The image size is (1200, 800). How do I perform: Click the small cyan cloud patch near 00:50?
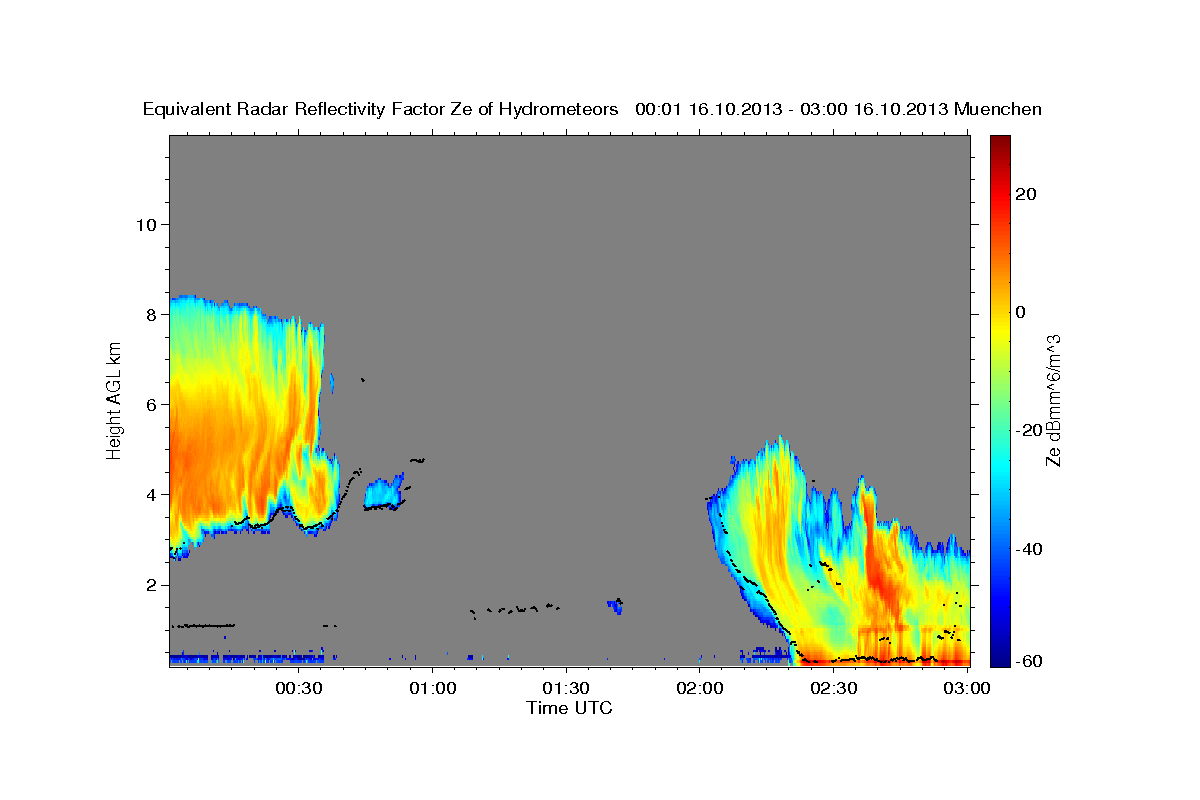pos(383,494)
